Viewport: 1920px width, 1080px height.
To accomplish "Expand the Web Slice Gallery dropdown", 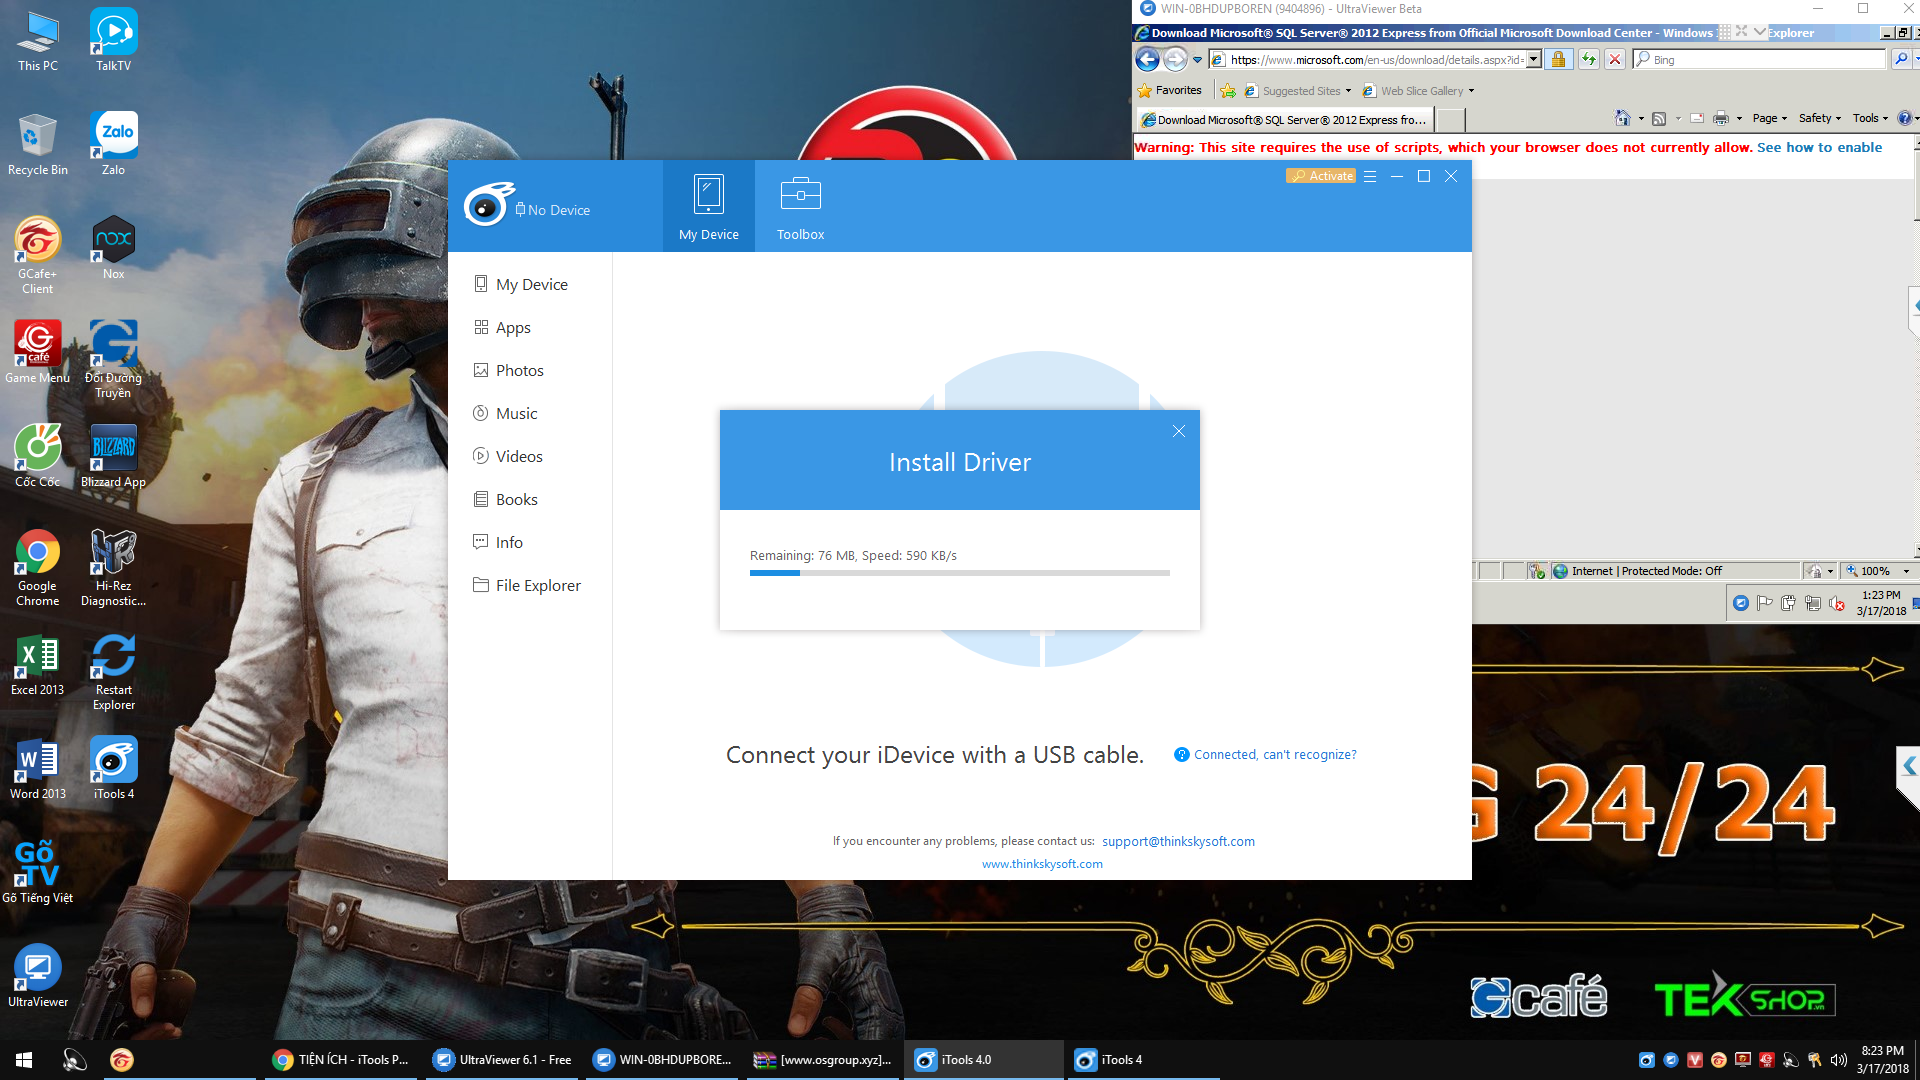I will coord(1471,91).
